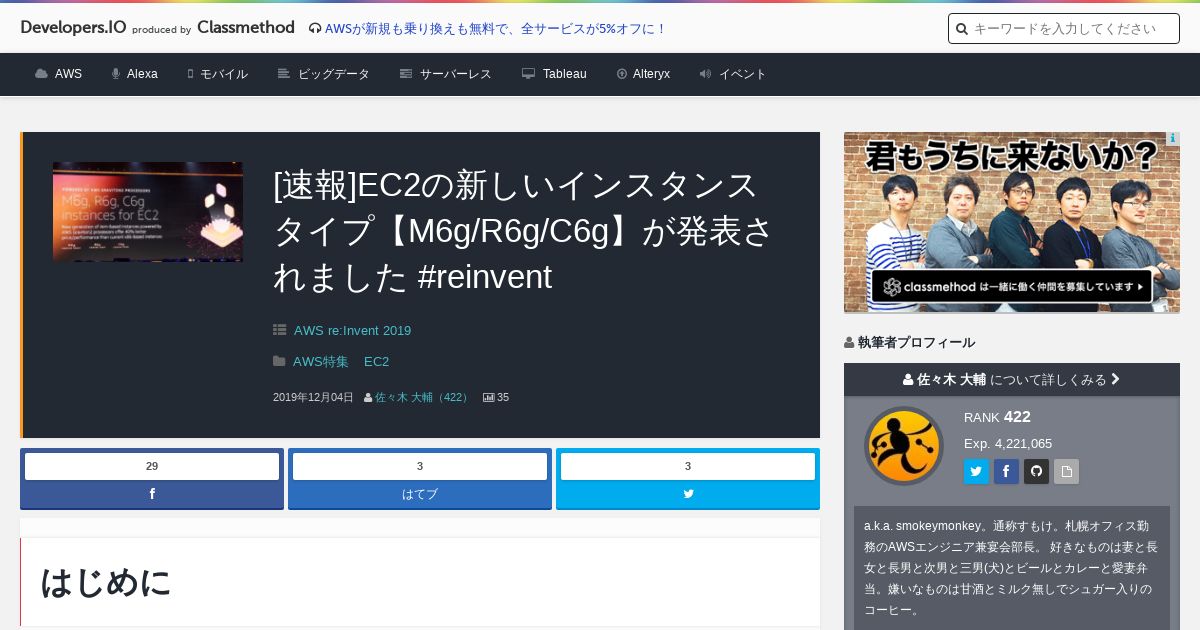Click the view count chart icon 35

[489, 398]
